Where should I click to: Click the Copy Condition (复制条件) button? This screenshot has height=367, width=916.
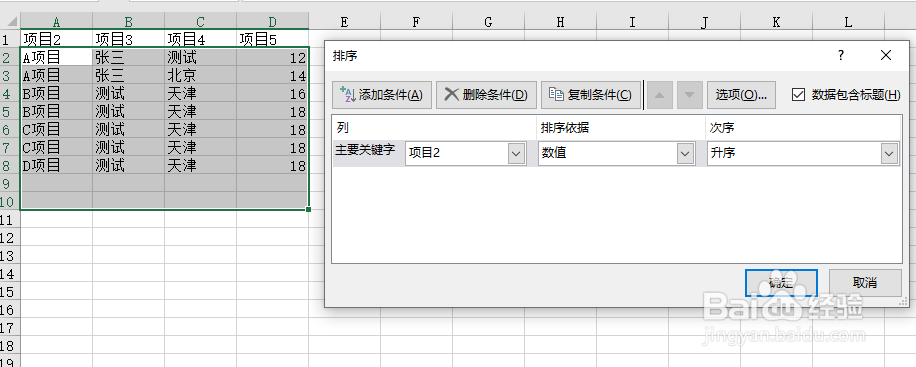(591, 95)
